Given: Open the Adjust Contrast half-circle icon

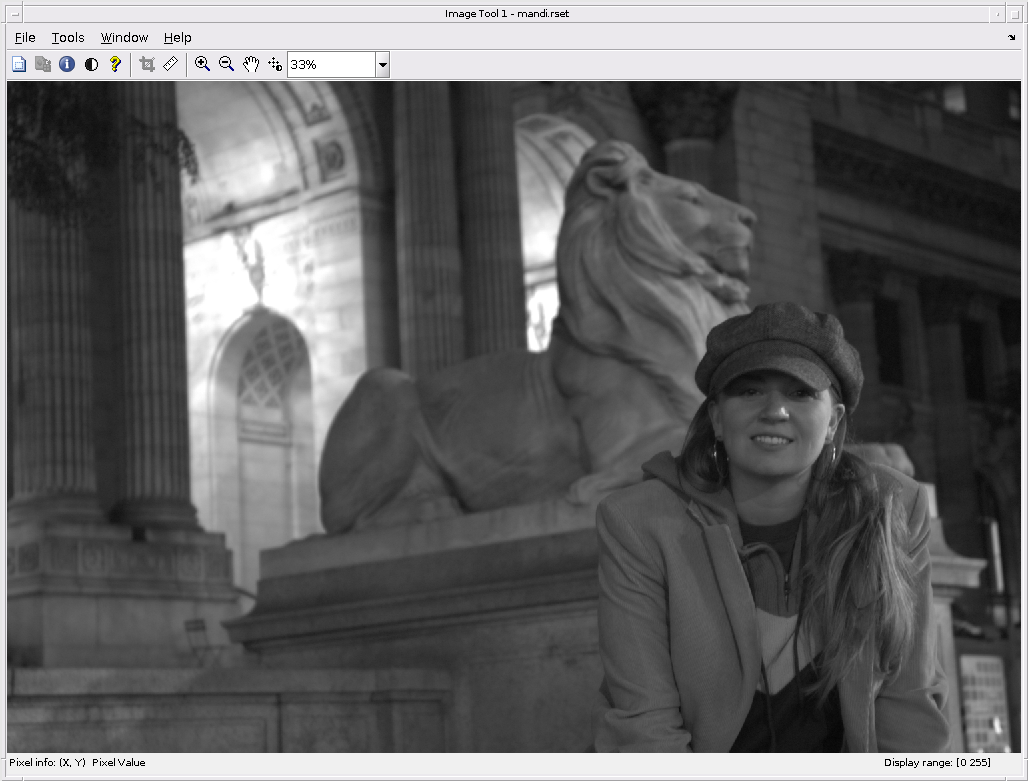Looking at the screenshot, I should [91, 64].
